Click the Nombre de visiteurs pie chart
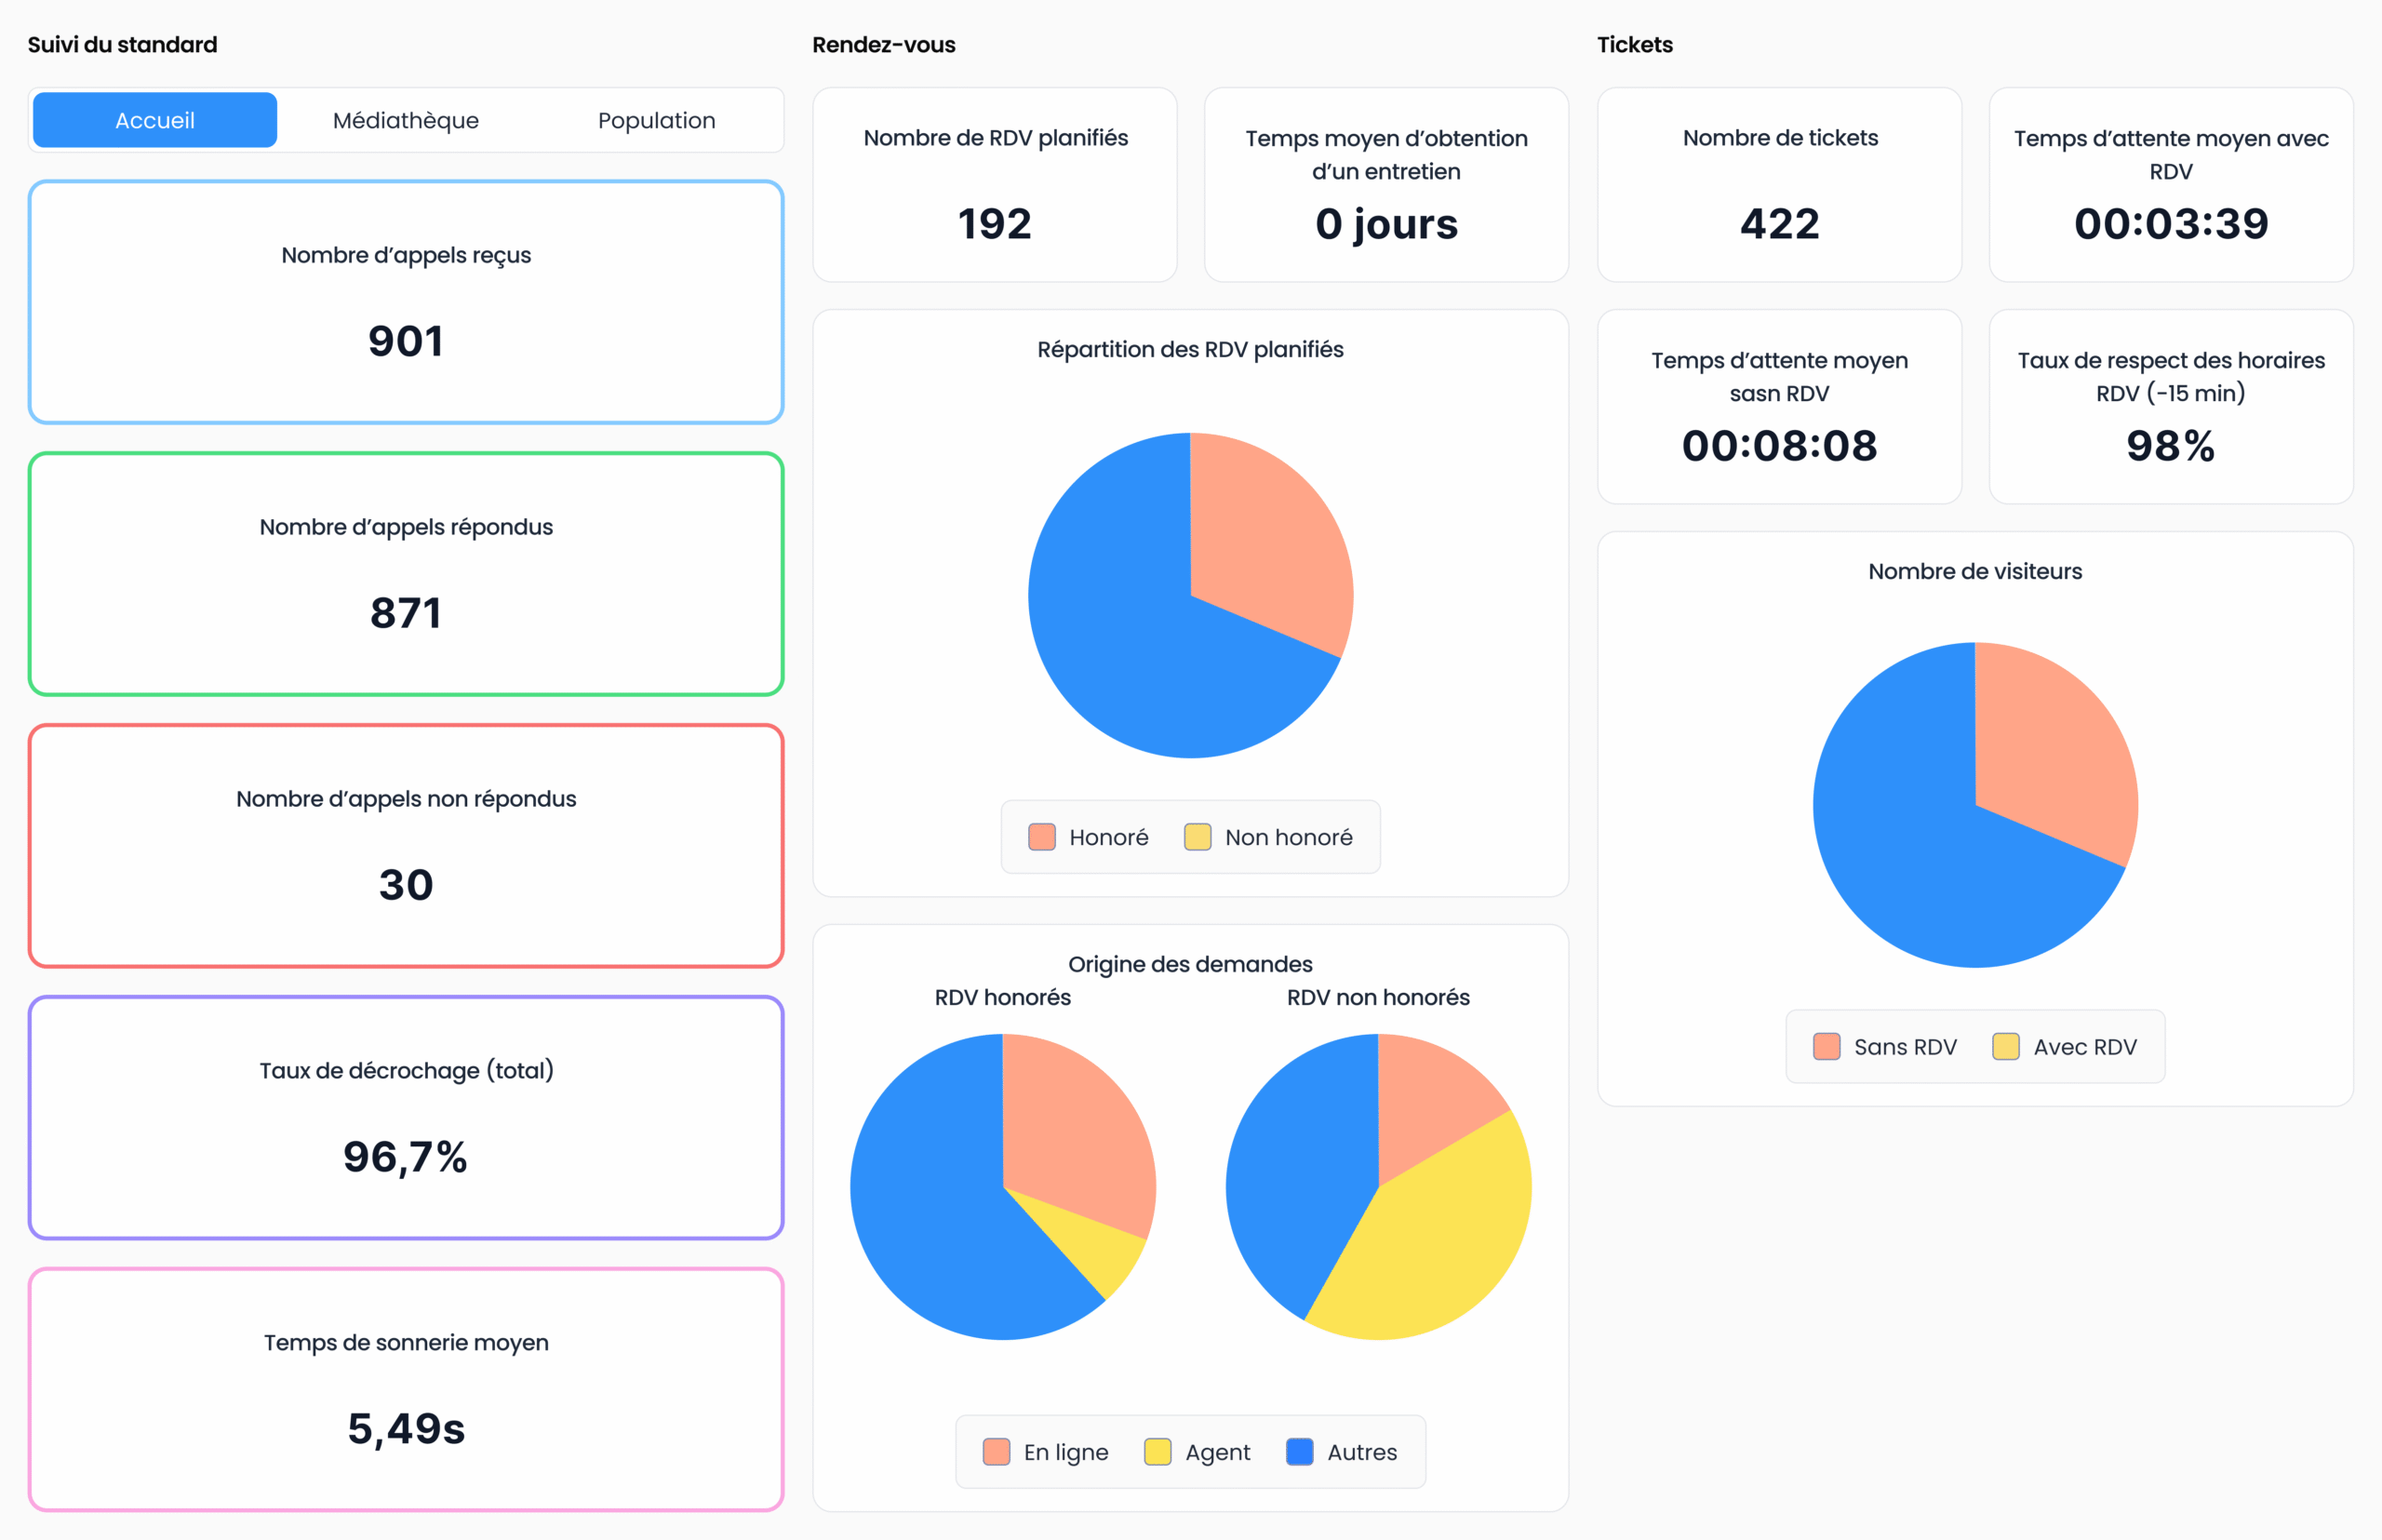2382x1540 pixels. point(1975,805)
